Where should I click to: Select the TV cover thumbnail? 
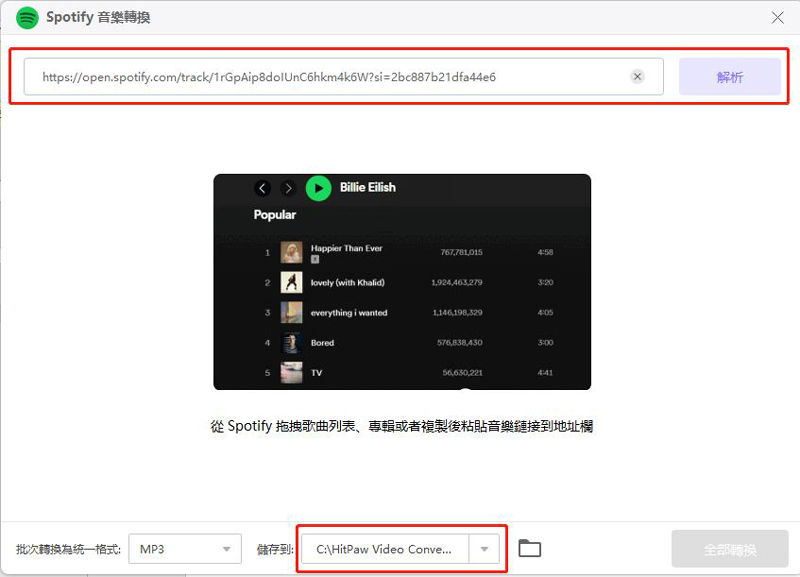[x=291, y=372]
